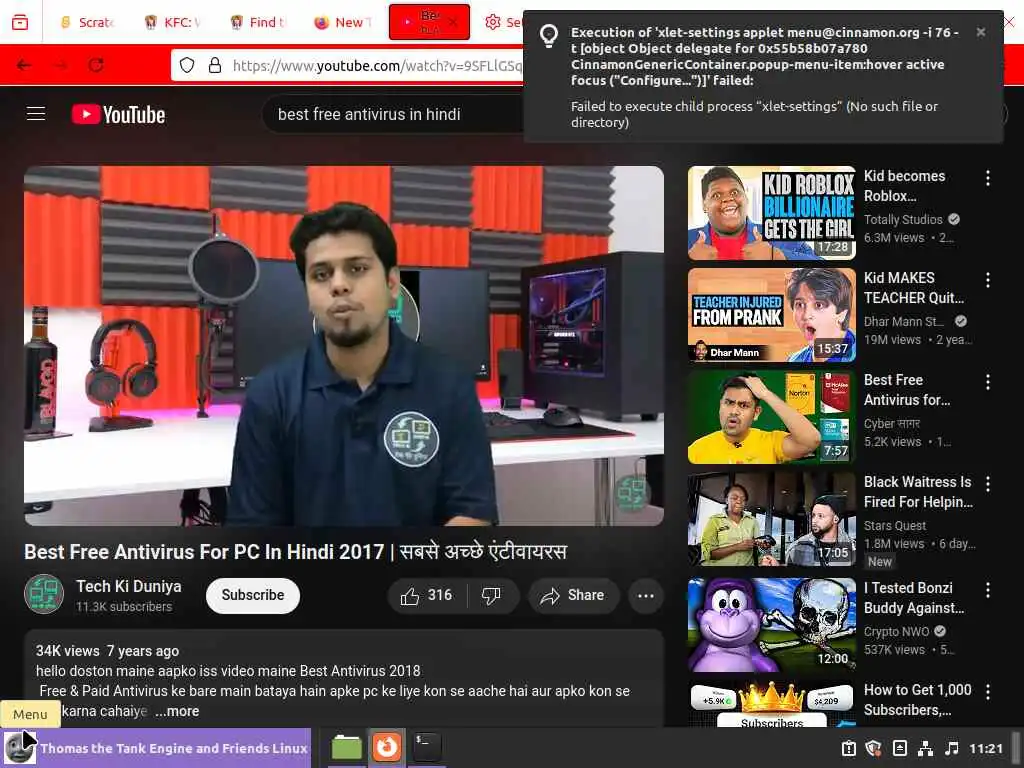This screenshot has width=1024, height=768.
Task: Open How to Get 1,000 Subscribers title
Action: point(918,700)
